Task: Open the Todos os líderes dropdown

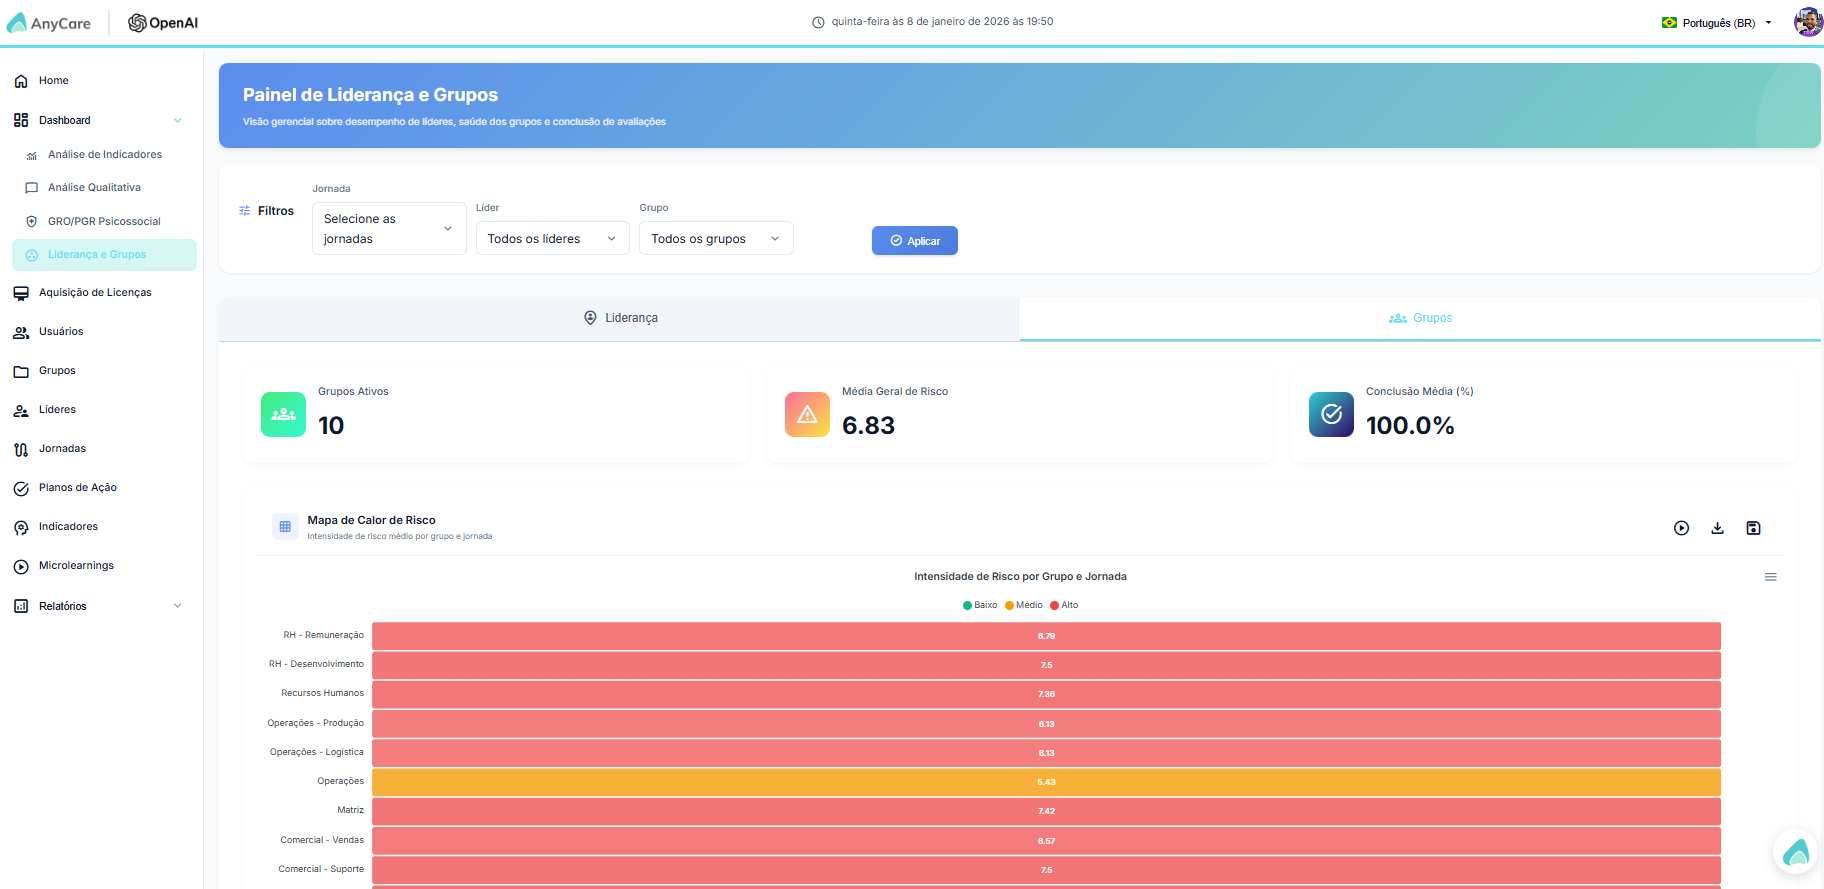Action: point(552,239)
